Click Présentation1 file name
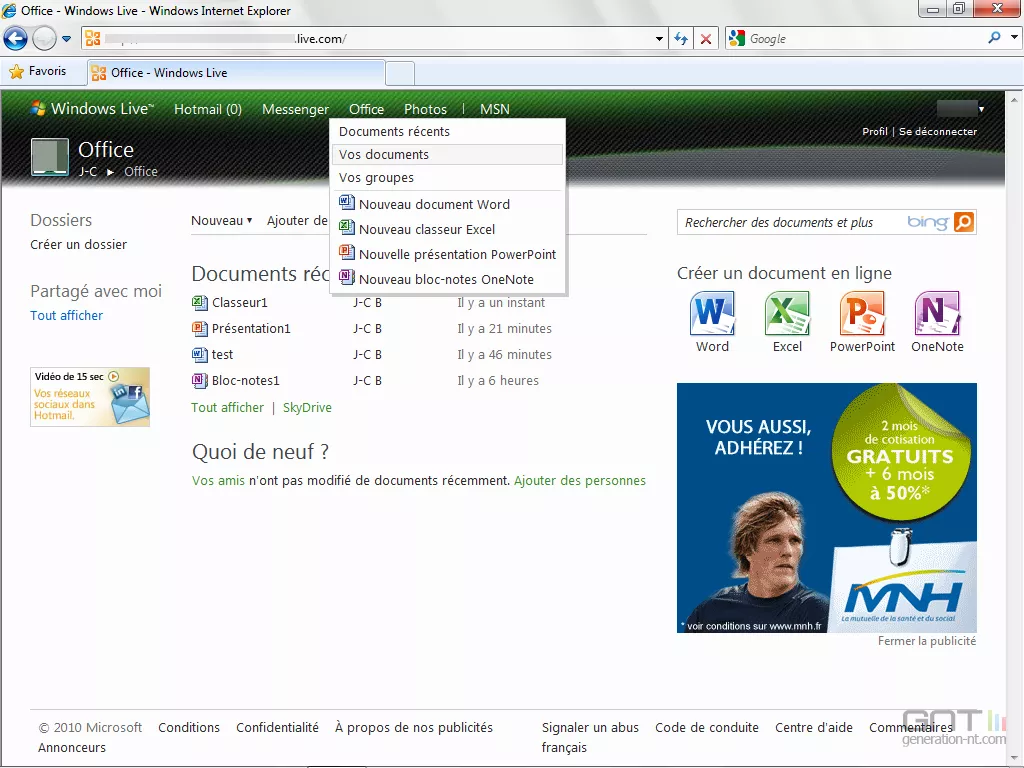Image resolution: width=1024 pixels, height=768 pixels. click(x=251, y=328)
